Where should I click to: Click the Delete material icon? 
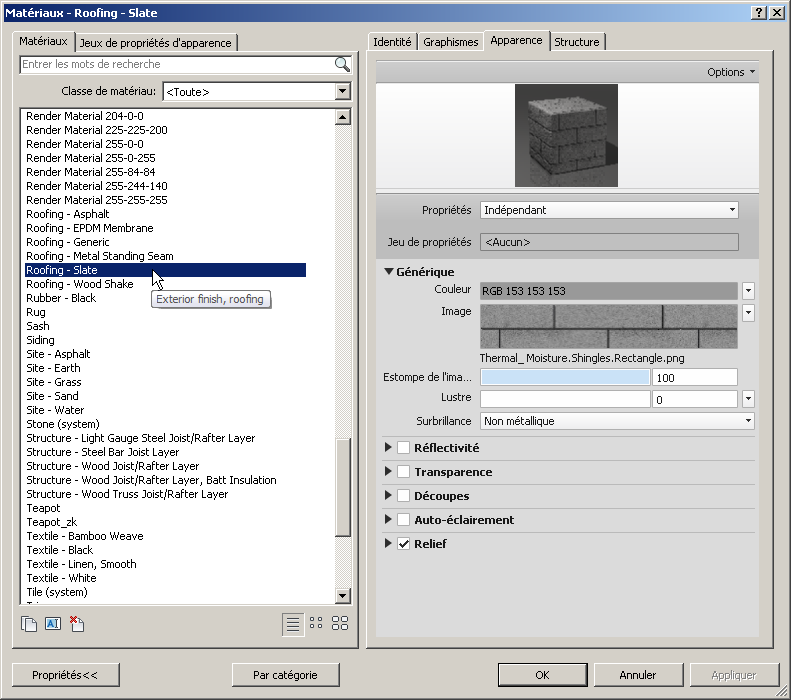tap(77, 624)
